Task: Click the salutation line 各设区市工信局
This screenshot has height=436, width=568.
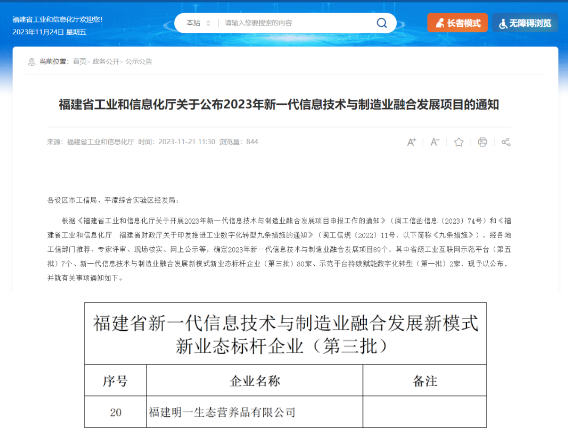Action: (113, 200)
